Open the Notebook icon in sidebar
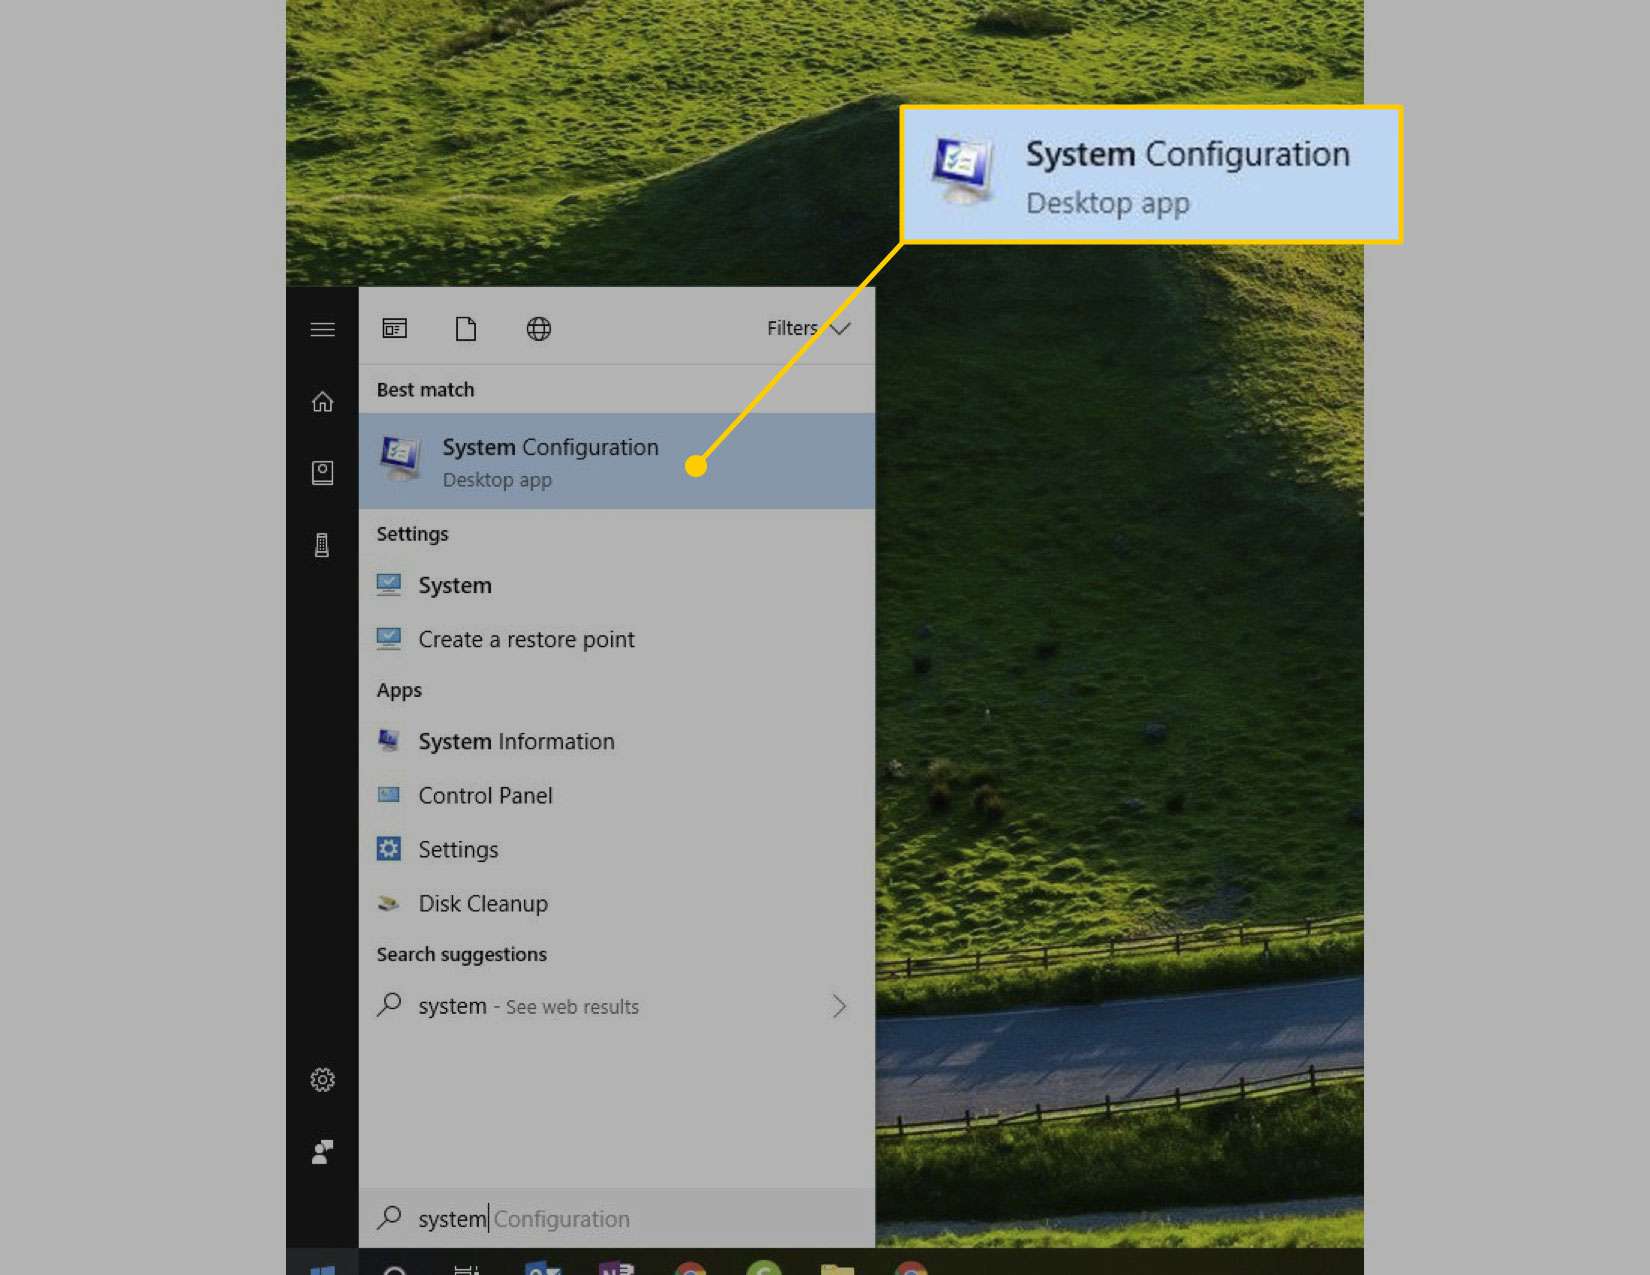Image resolution: width=1650 pixels, height=1275 pixels. pos(322,472)
